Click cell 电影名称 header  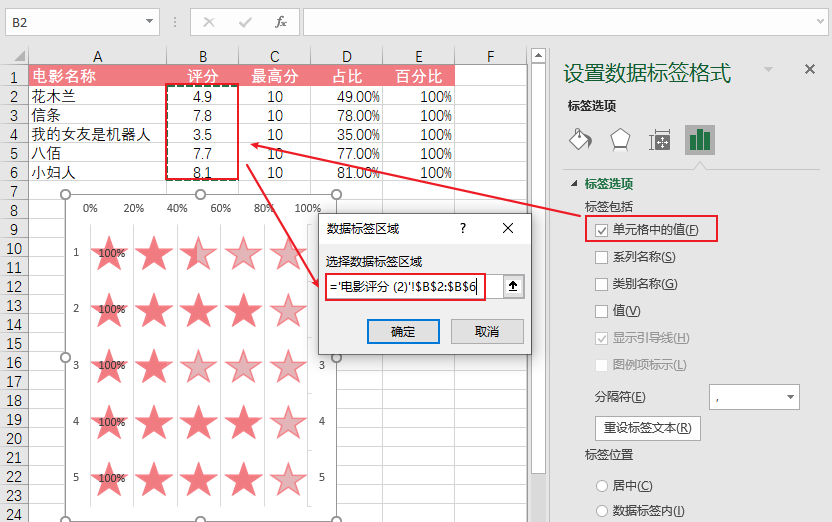coord(98,76)
